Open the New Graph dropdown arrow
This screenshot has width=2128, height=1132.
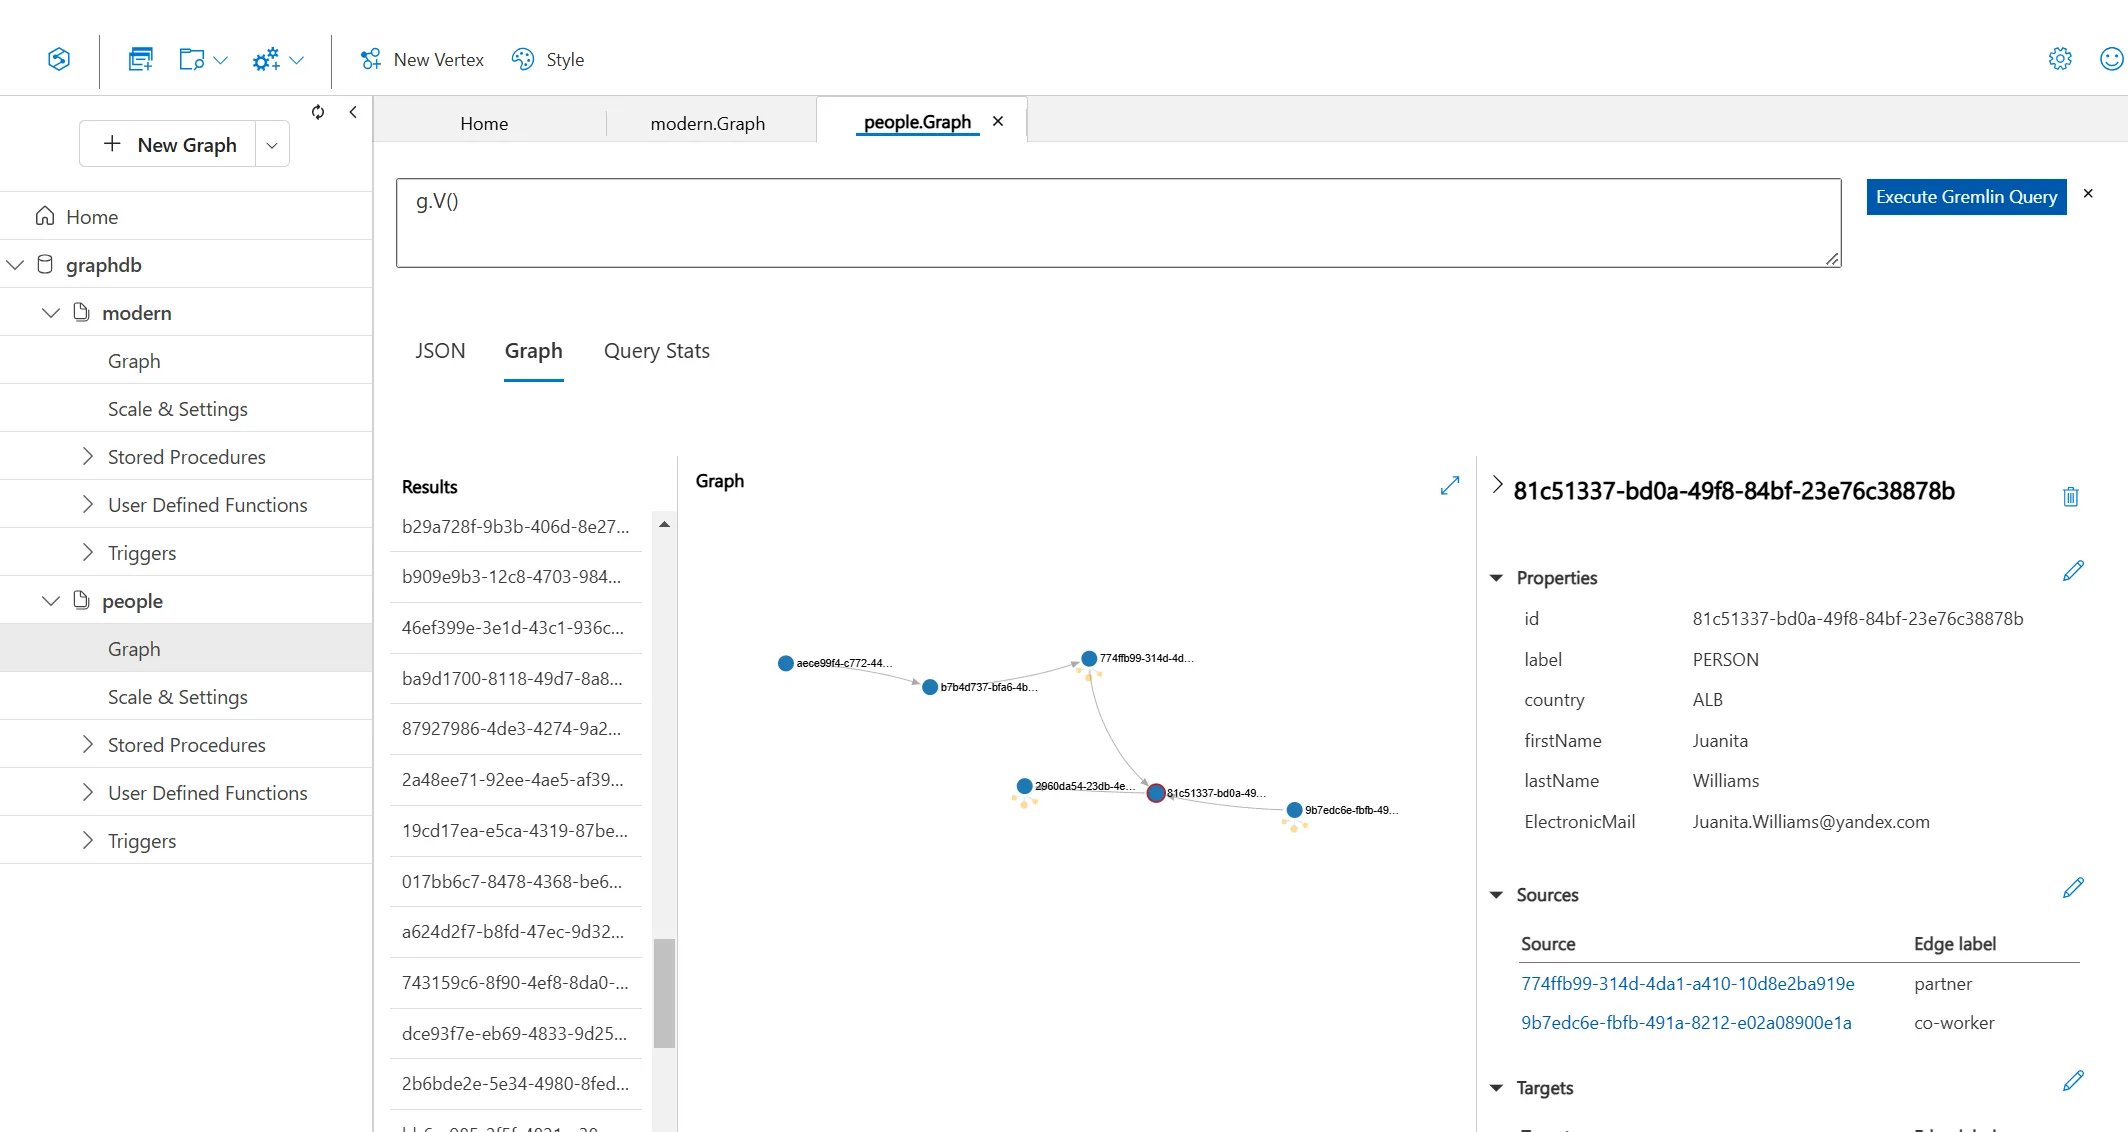coord(272,145)
